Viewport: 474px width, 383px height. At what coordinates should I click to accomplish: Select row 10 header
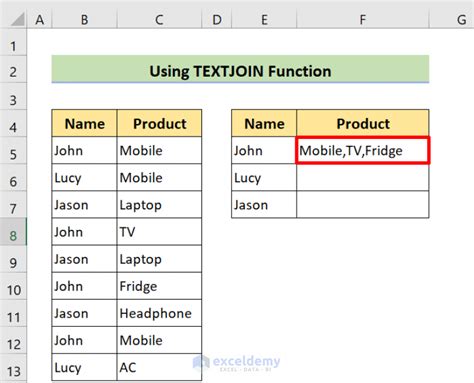click(13, 286)
